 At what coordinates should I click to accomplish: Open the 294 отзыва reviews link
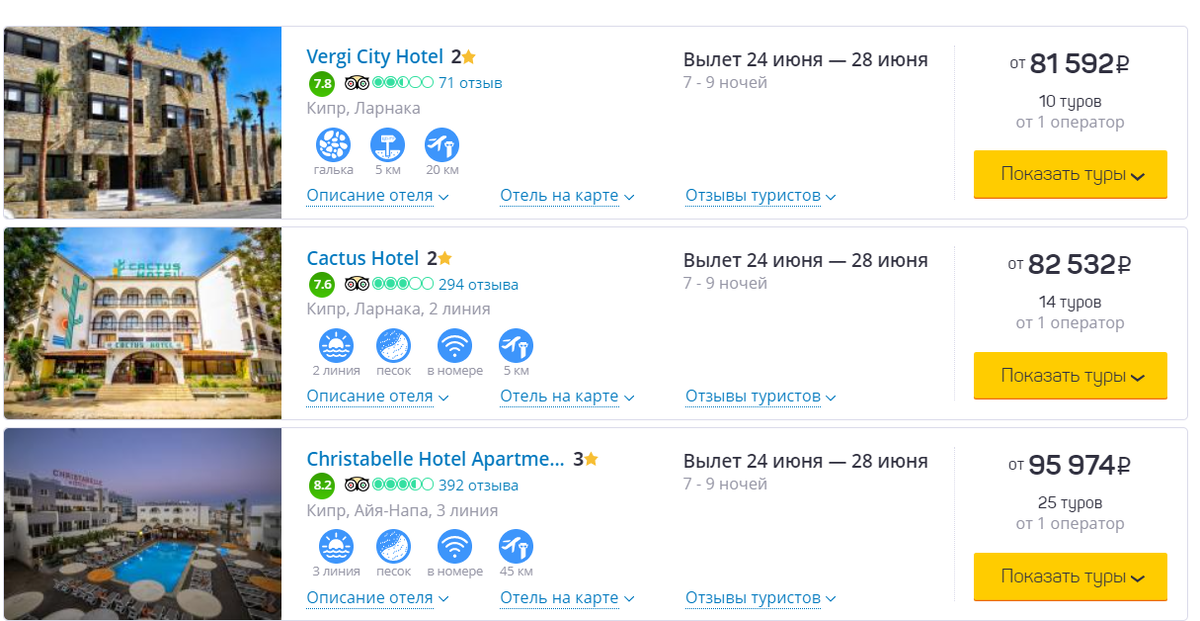[478, 285]
